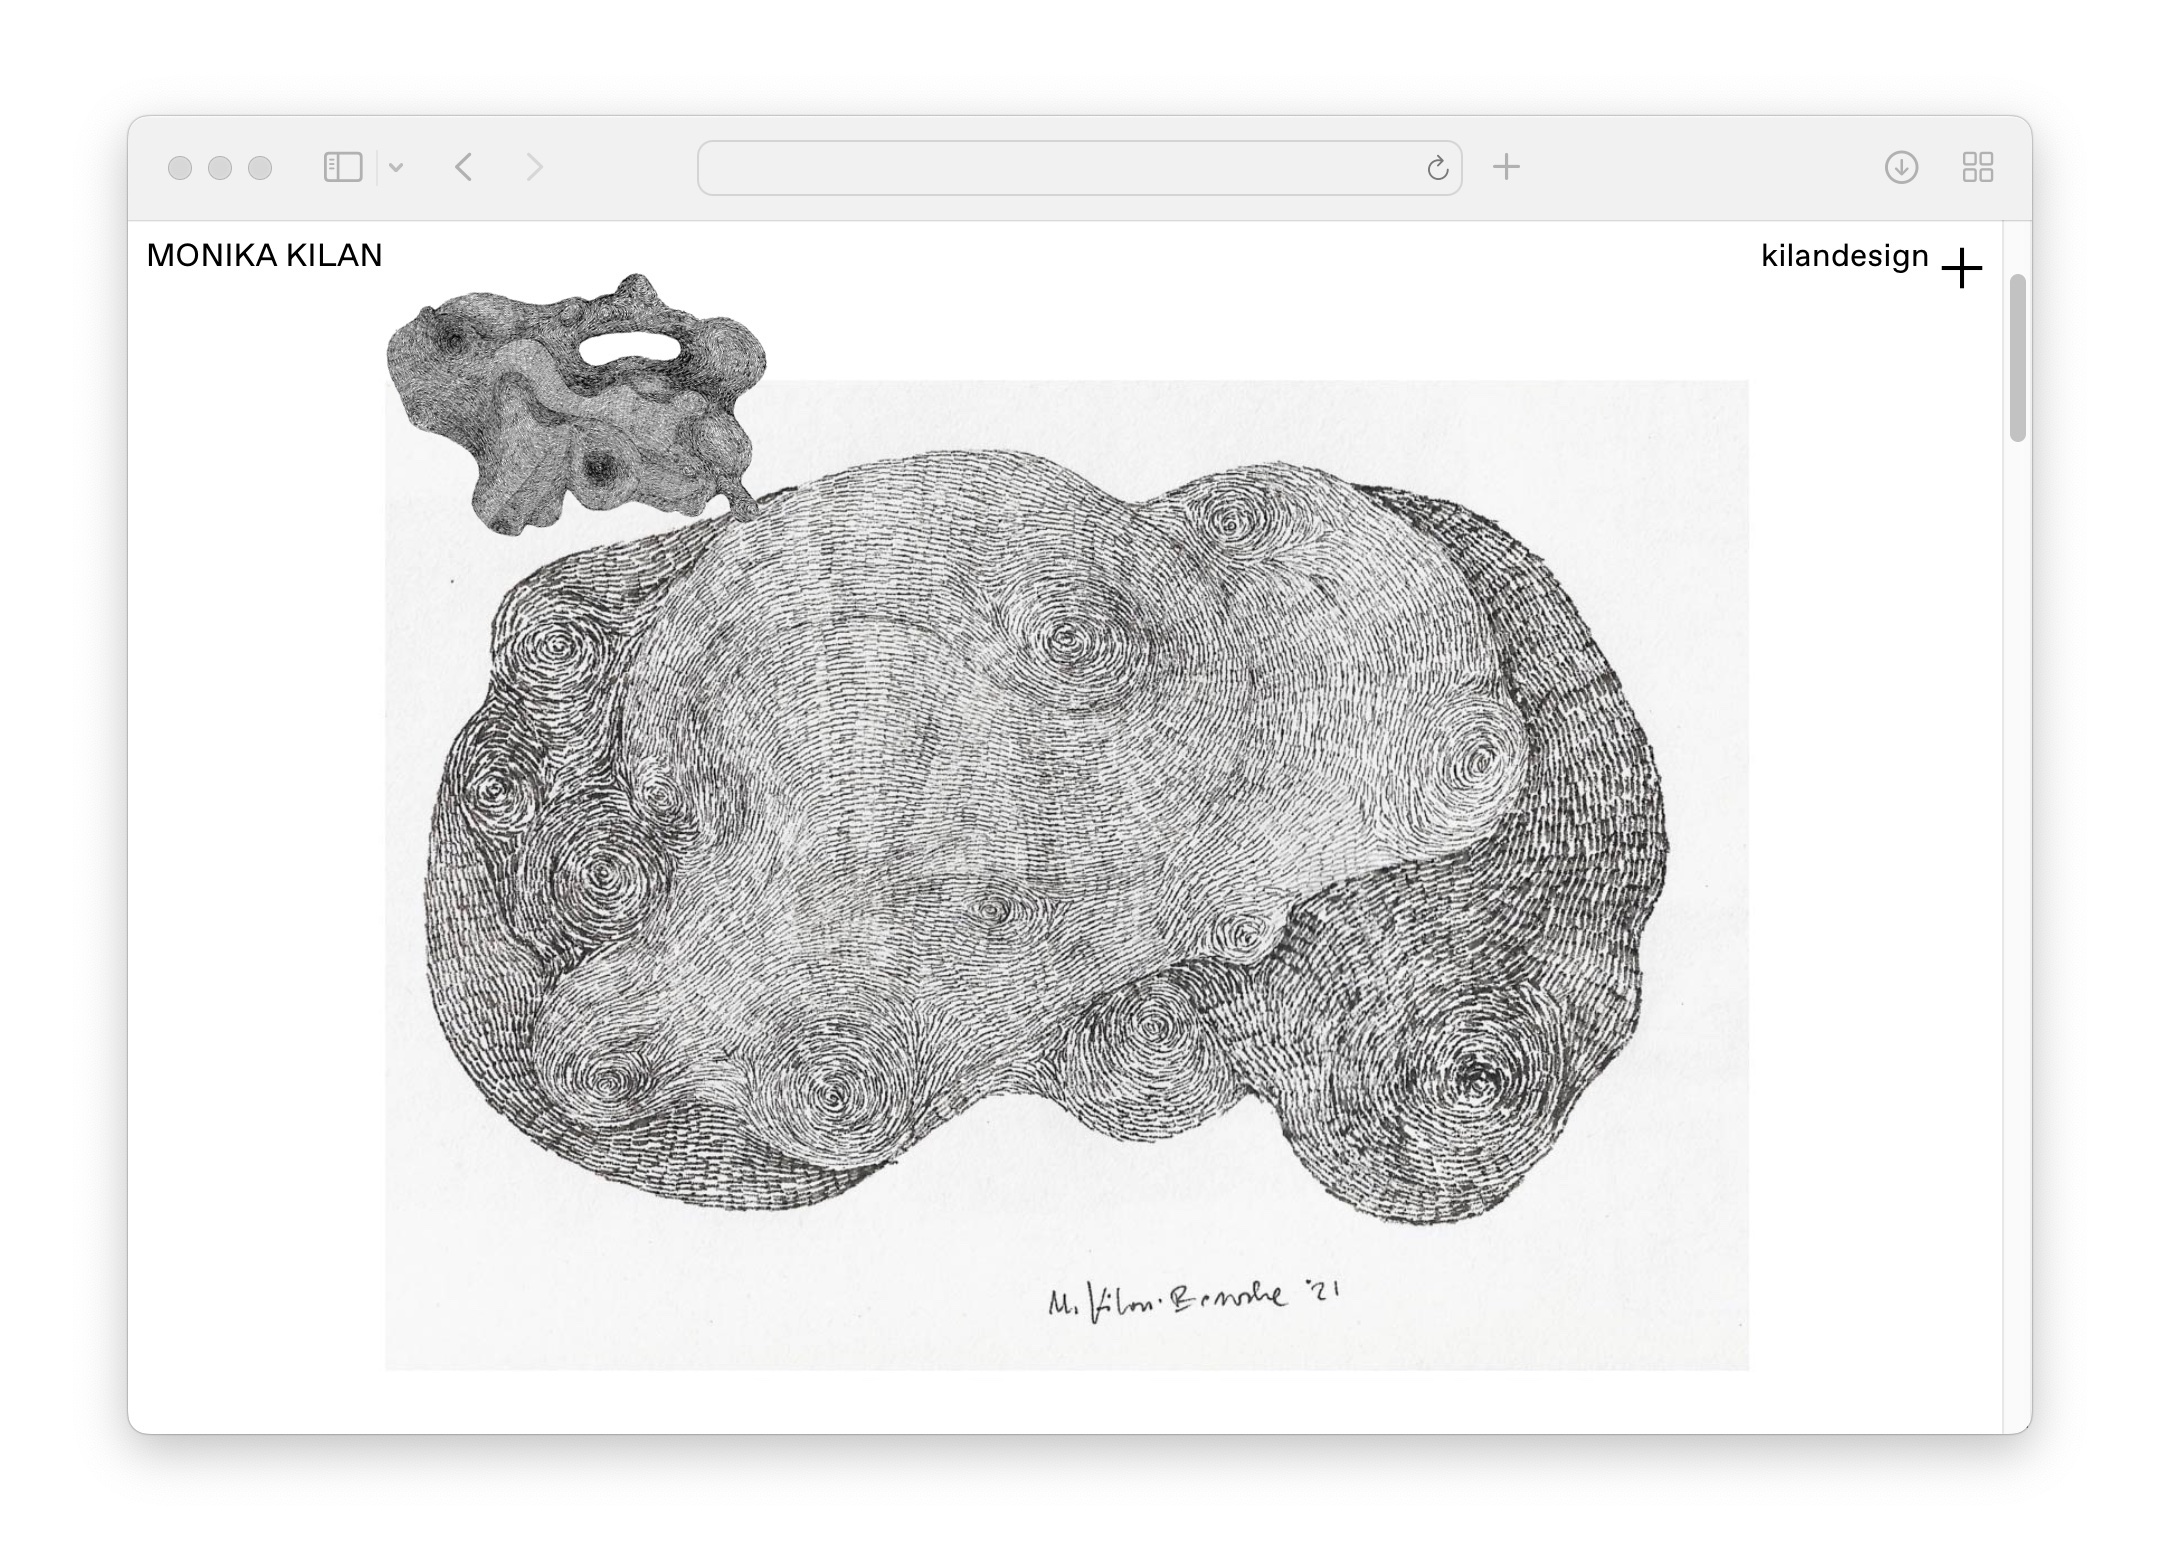This screenshot has width=2172, height=1556.
Task: Open the tab overview grid
Action: point(1977,167)
